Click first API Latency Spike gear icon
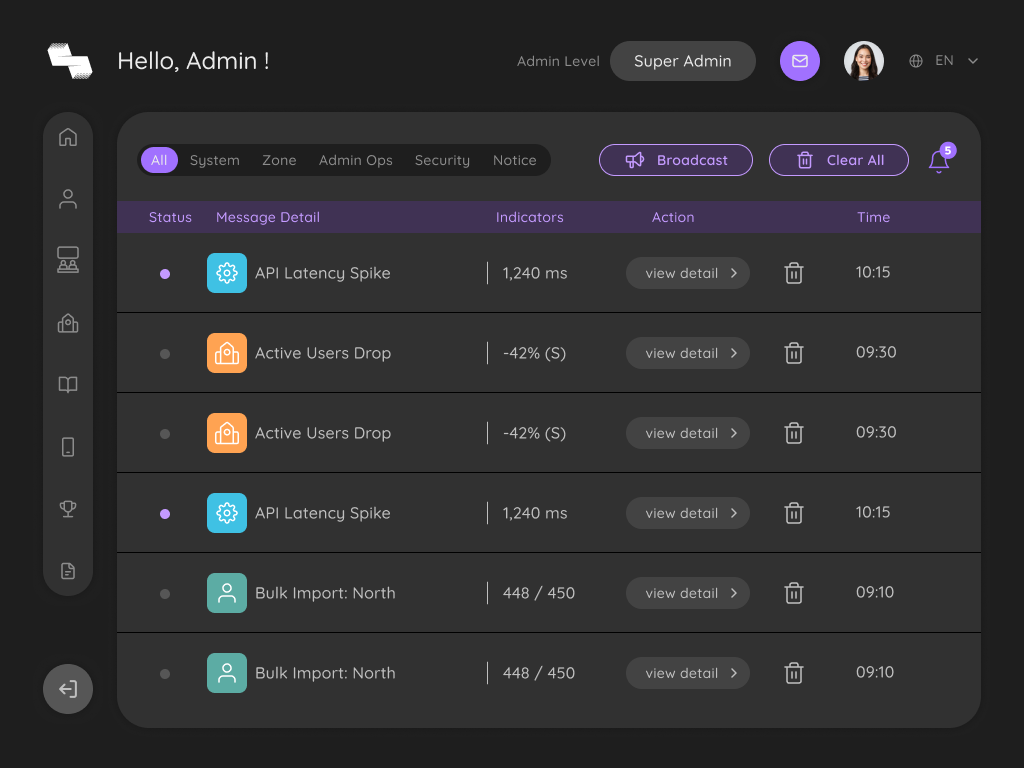 click(x=227, y=273)
